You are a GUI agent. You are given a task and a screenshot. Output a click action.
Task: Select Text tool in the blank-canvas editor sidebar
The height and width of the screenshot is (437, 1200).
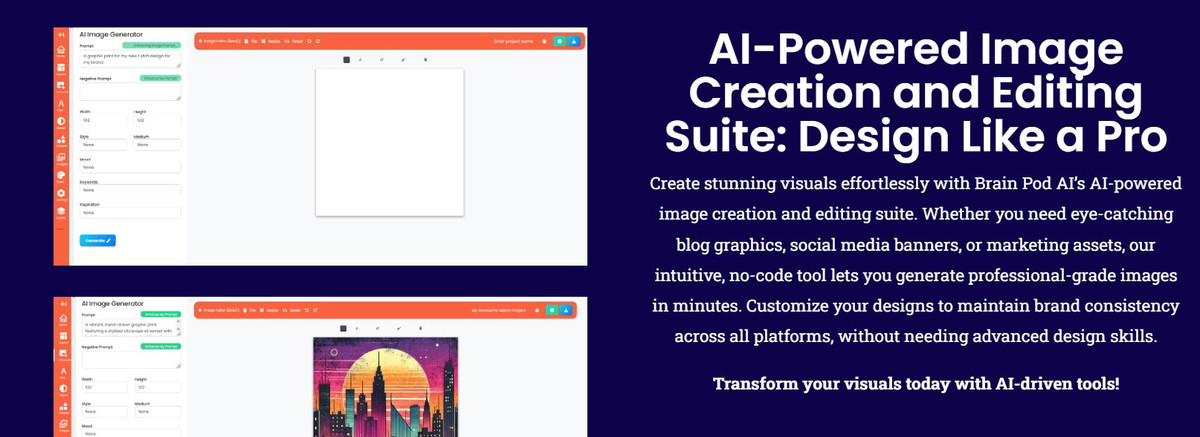coord(60,106)
